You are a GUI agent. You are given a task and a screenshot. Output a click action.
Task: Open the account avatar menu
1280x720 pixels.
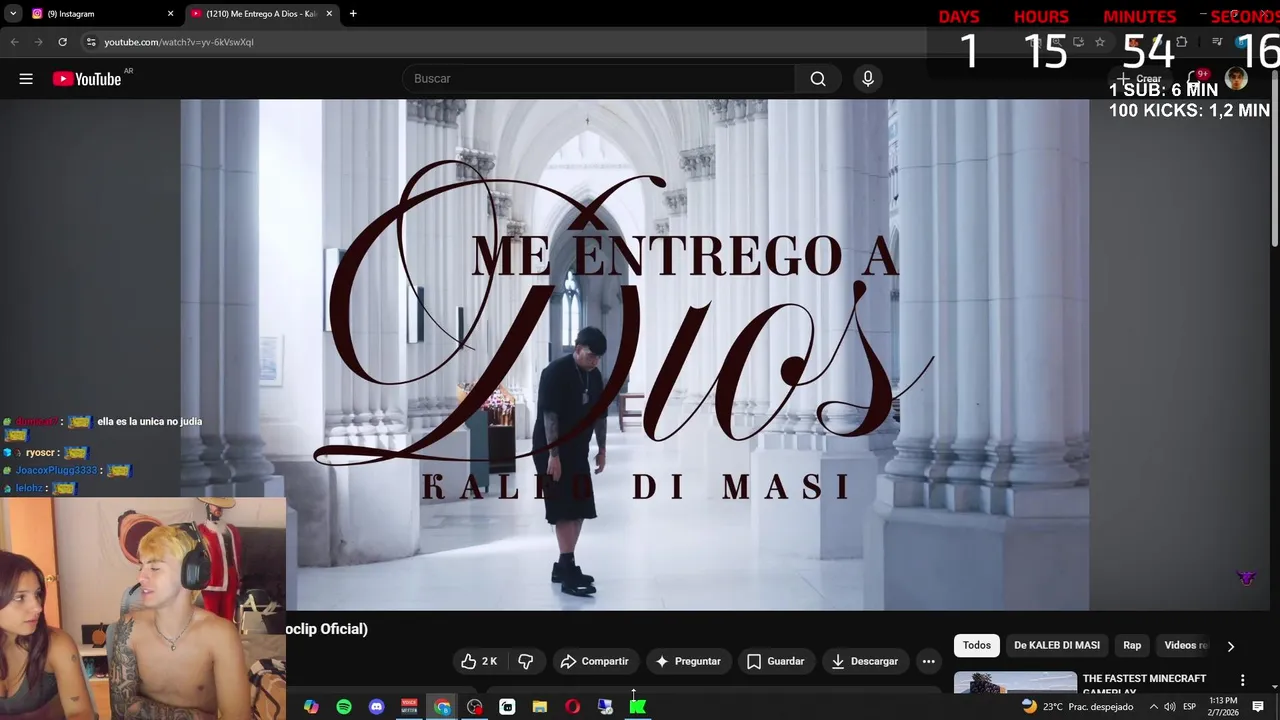point(1236,79)
